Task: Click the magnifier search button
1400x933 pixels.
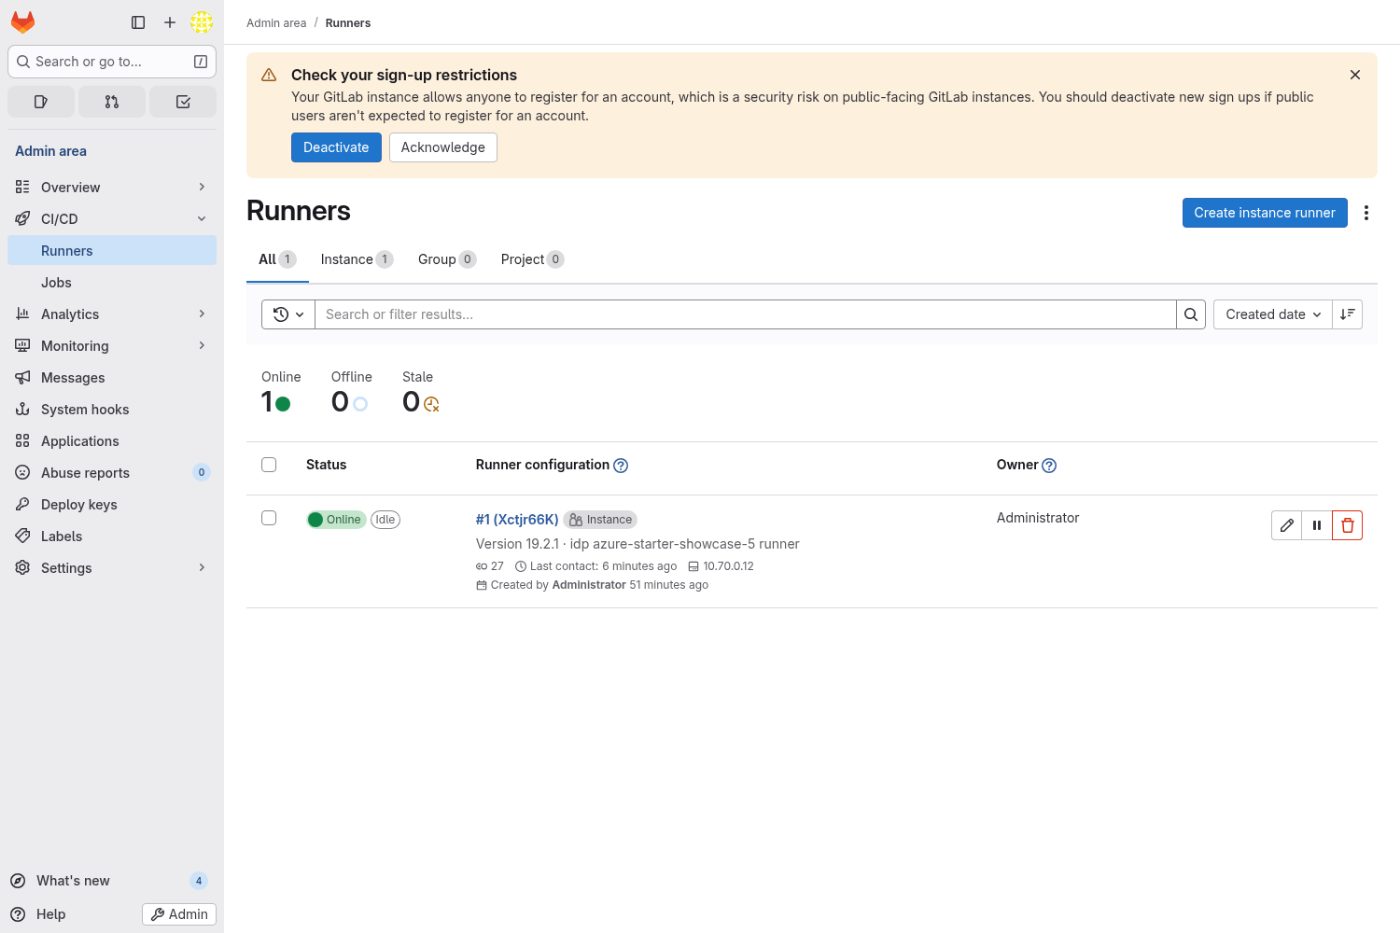Action: coord(1191,314)
